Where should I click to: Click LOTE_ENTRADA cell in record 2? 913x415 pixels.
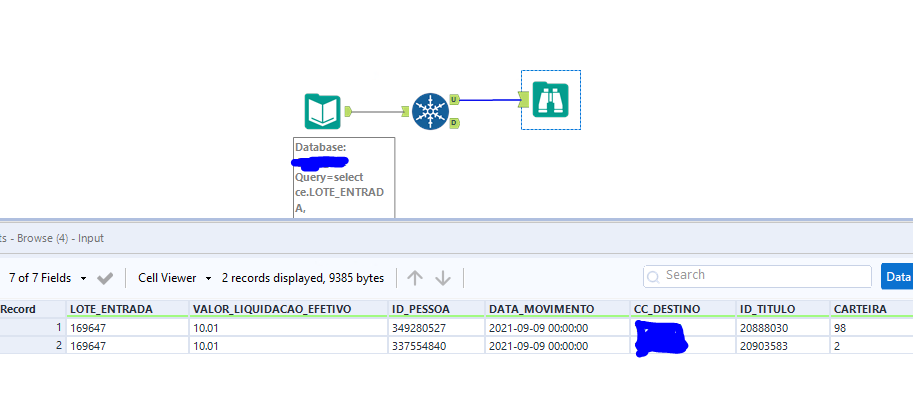point(128,346)
